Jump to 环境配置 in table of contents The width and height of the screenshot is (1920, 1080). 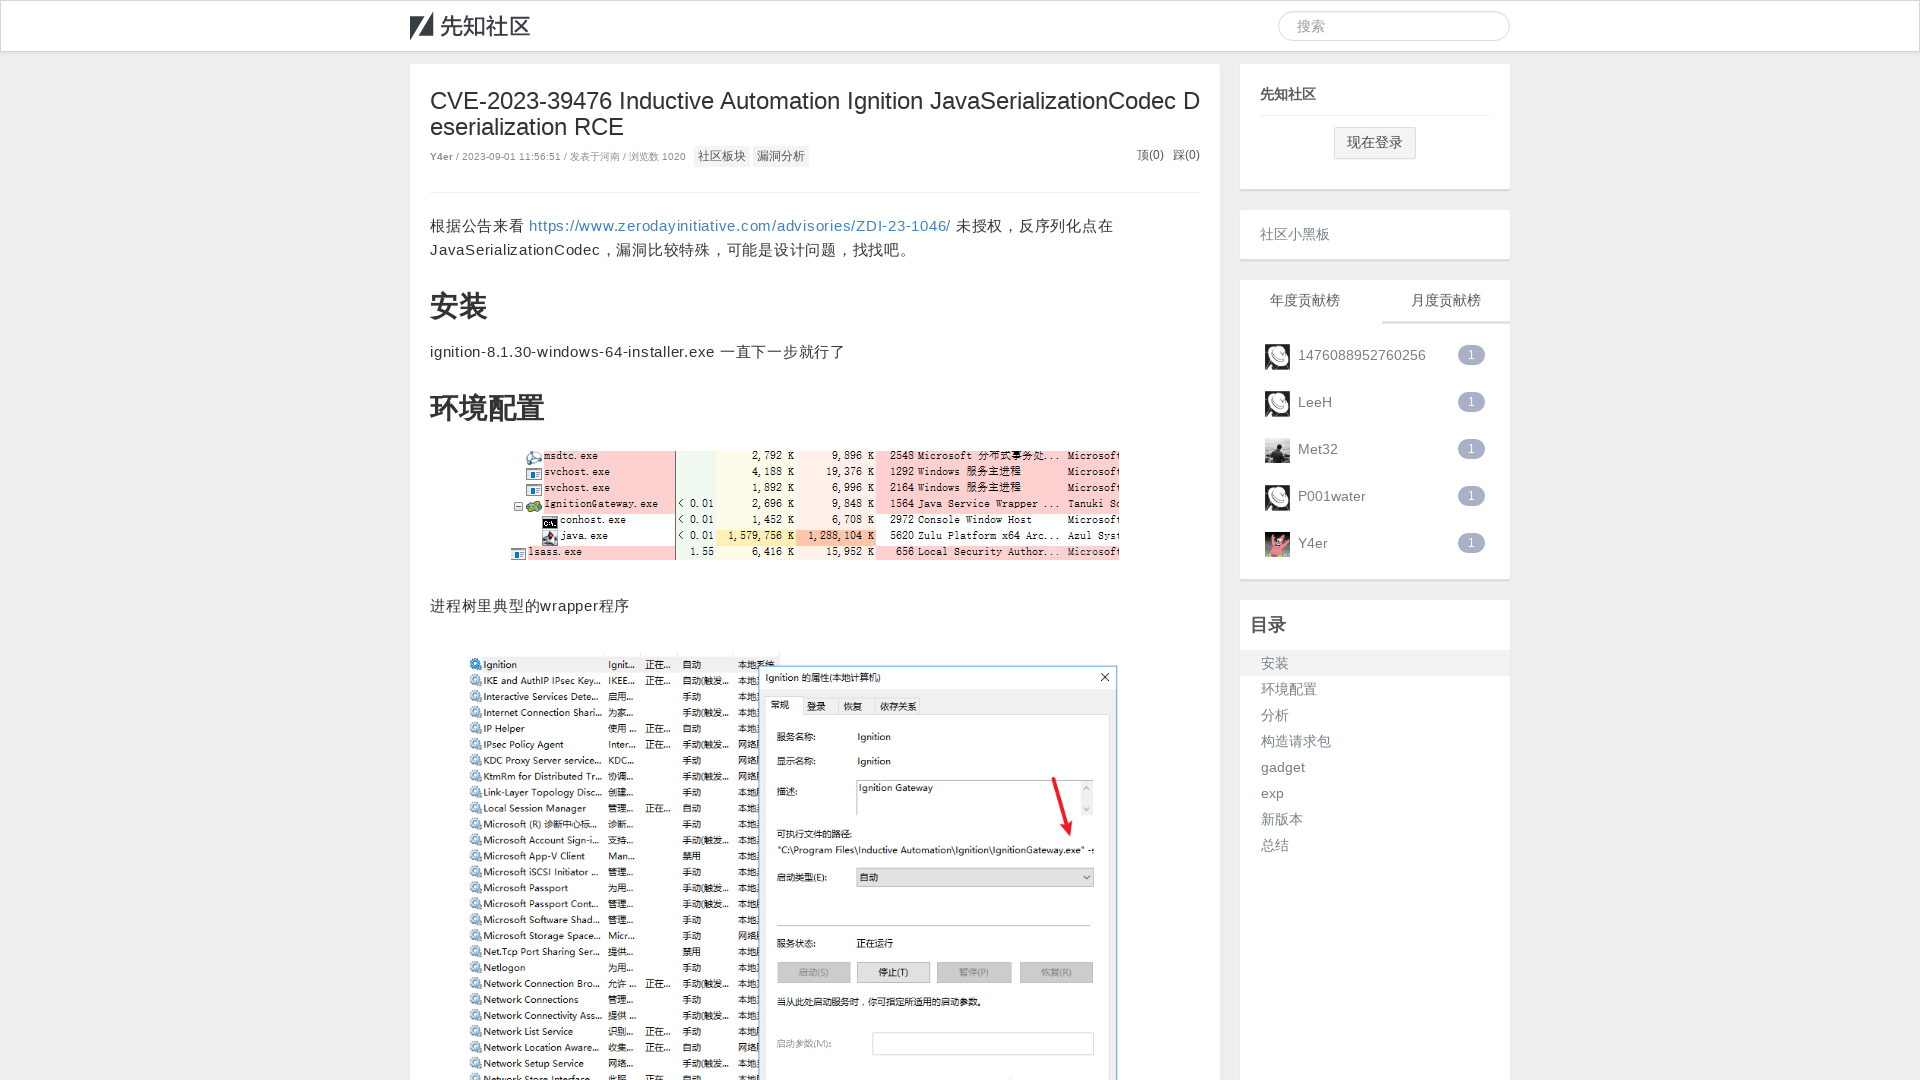[1288, 689]
